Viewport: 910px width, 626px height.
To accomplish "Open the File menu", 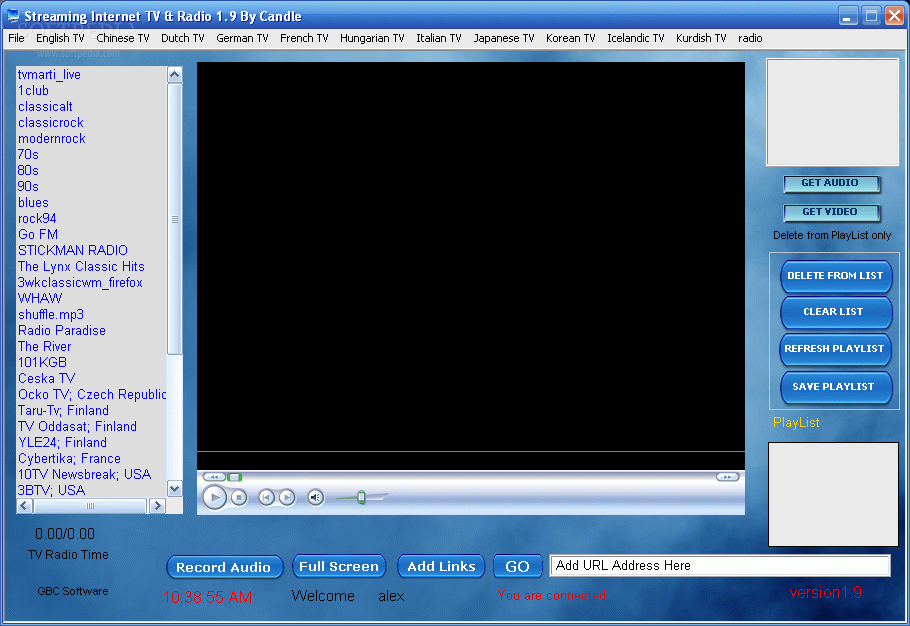I will click(x=16, y=38).
